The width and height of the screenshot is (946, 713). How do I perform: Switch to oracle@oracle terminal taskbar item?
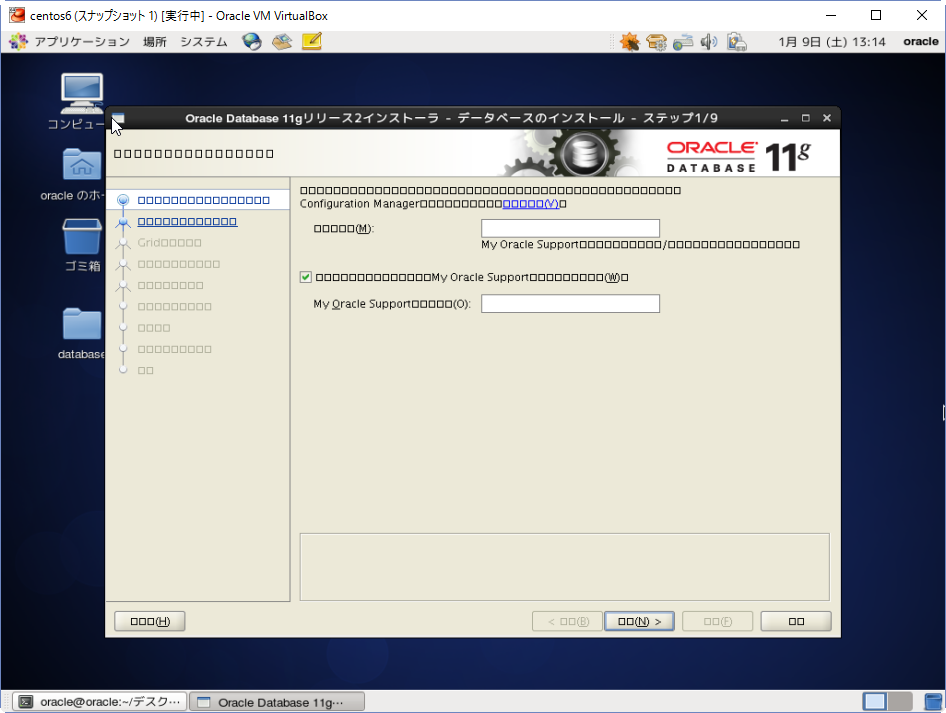(x=100, y=702)
